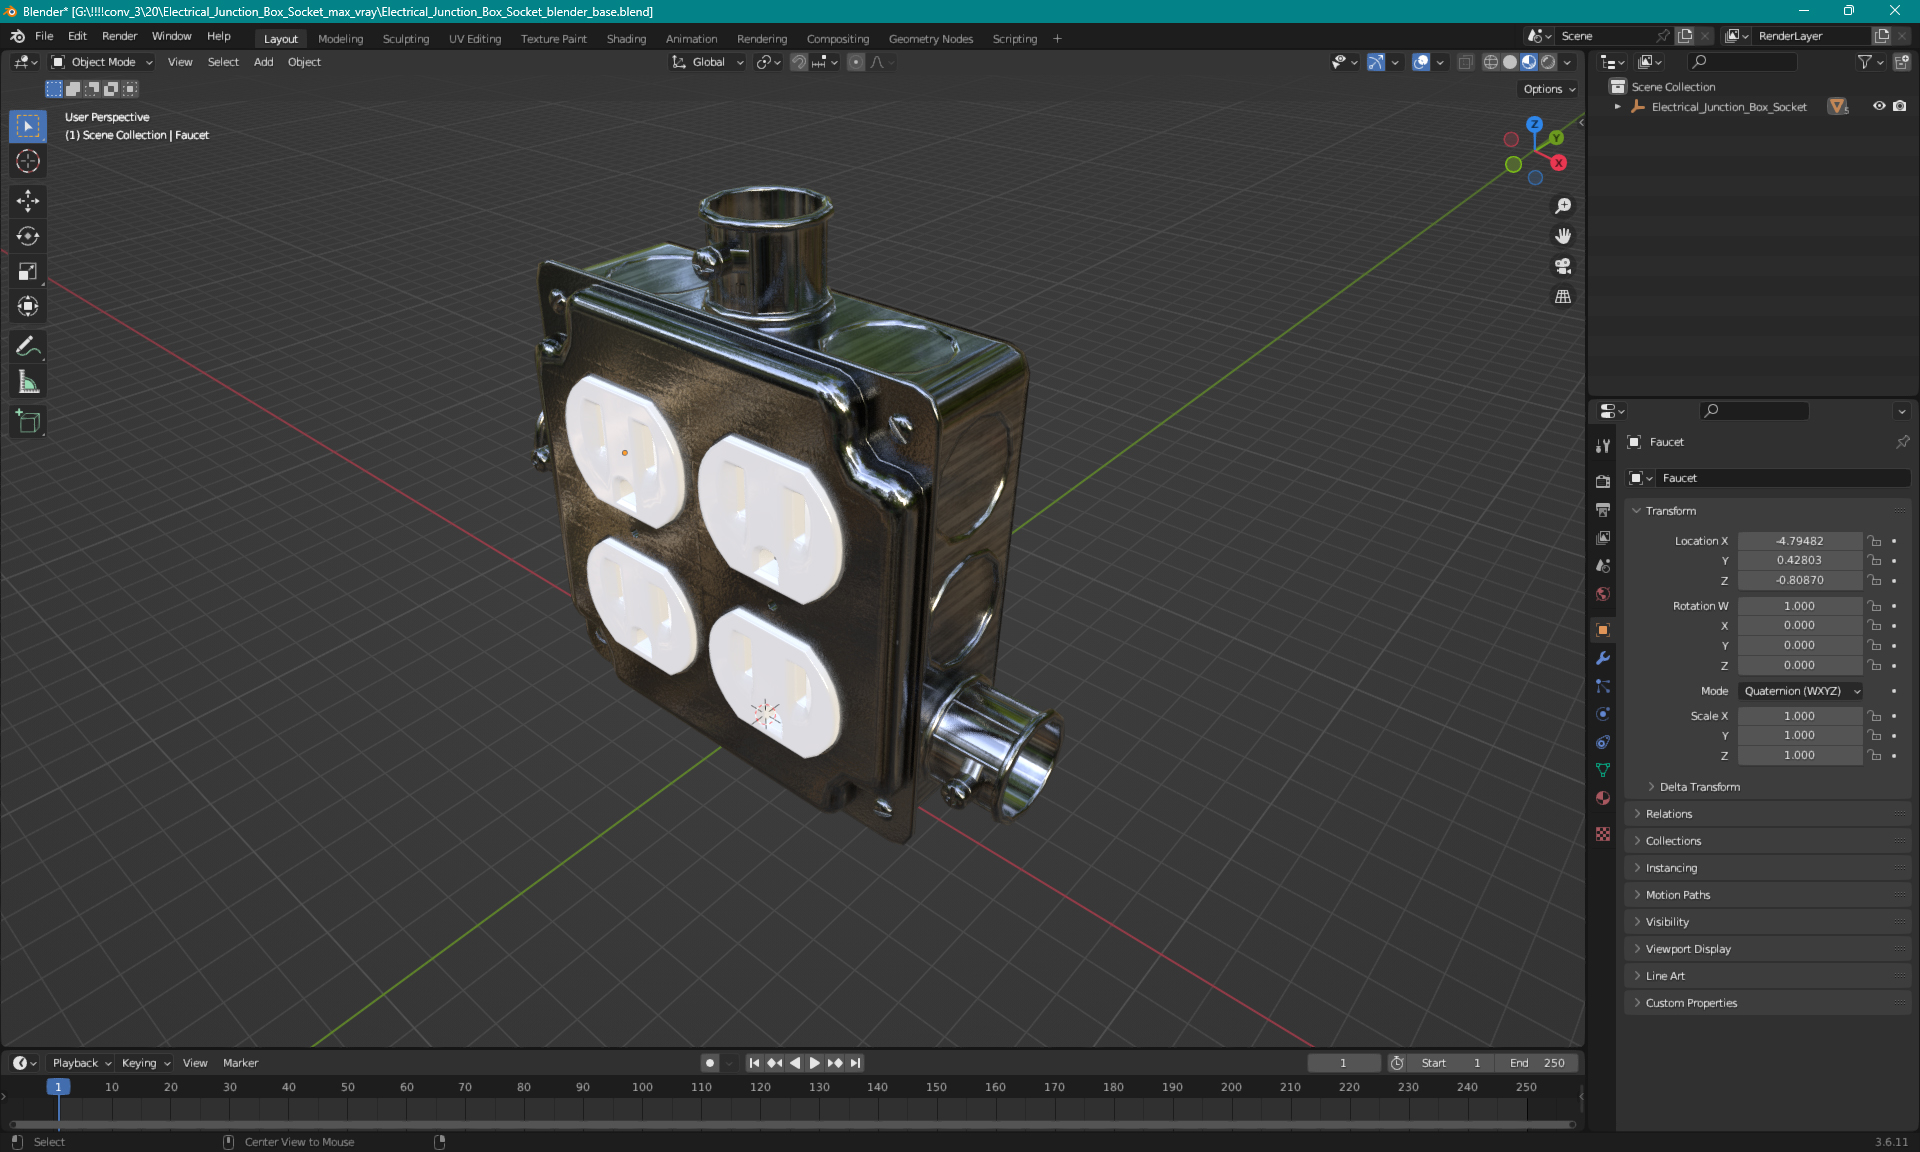The width and height of the screenshot is (1920, 1152).
Task: Click the pan view hand icon
Action: pyautogui.click(x=1563, y=236)
